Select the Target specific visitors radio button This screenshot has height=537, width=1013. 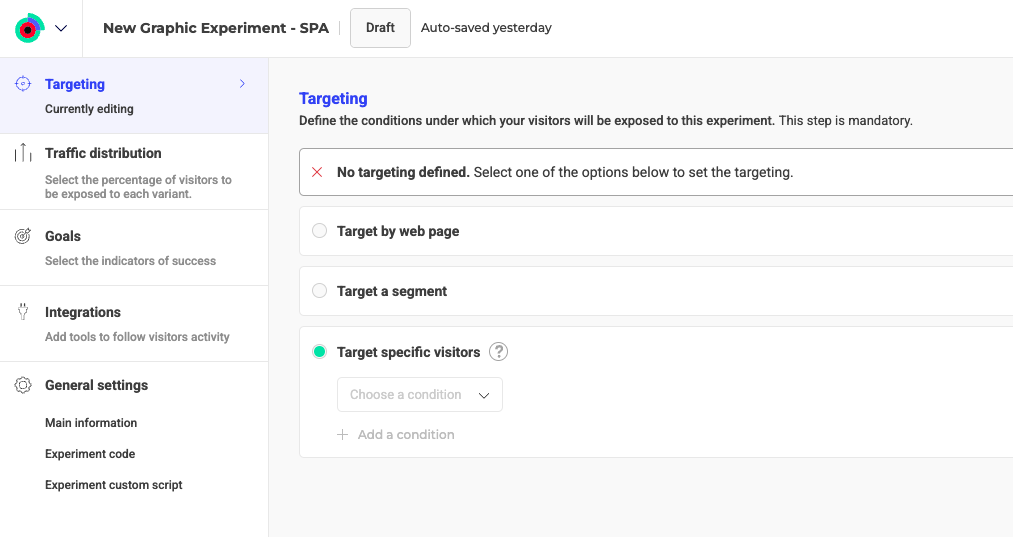(320, 352)
